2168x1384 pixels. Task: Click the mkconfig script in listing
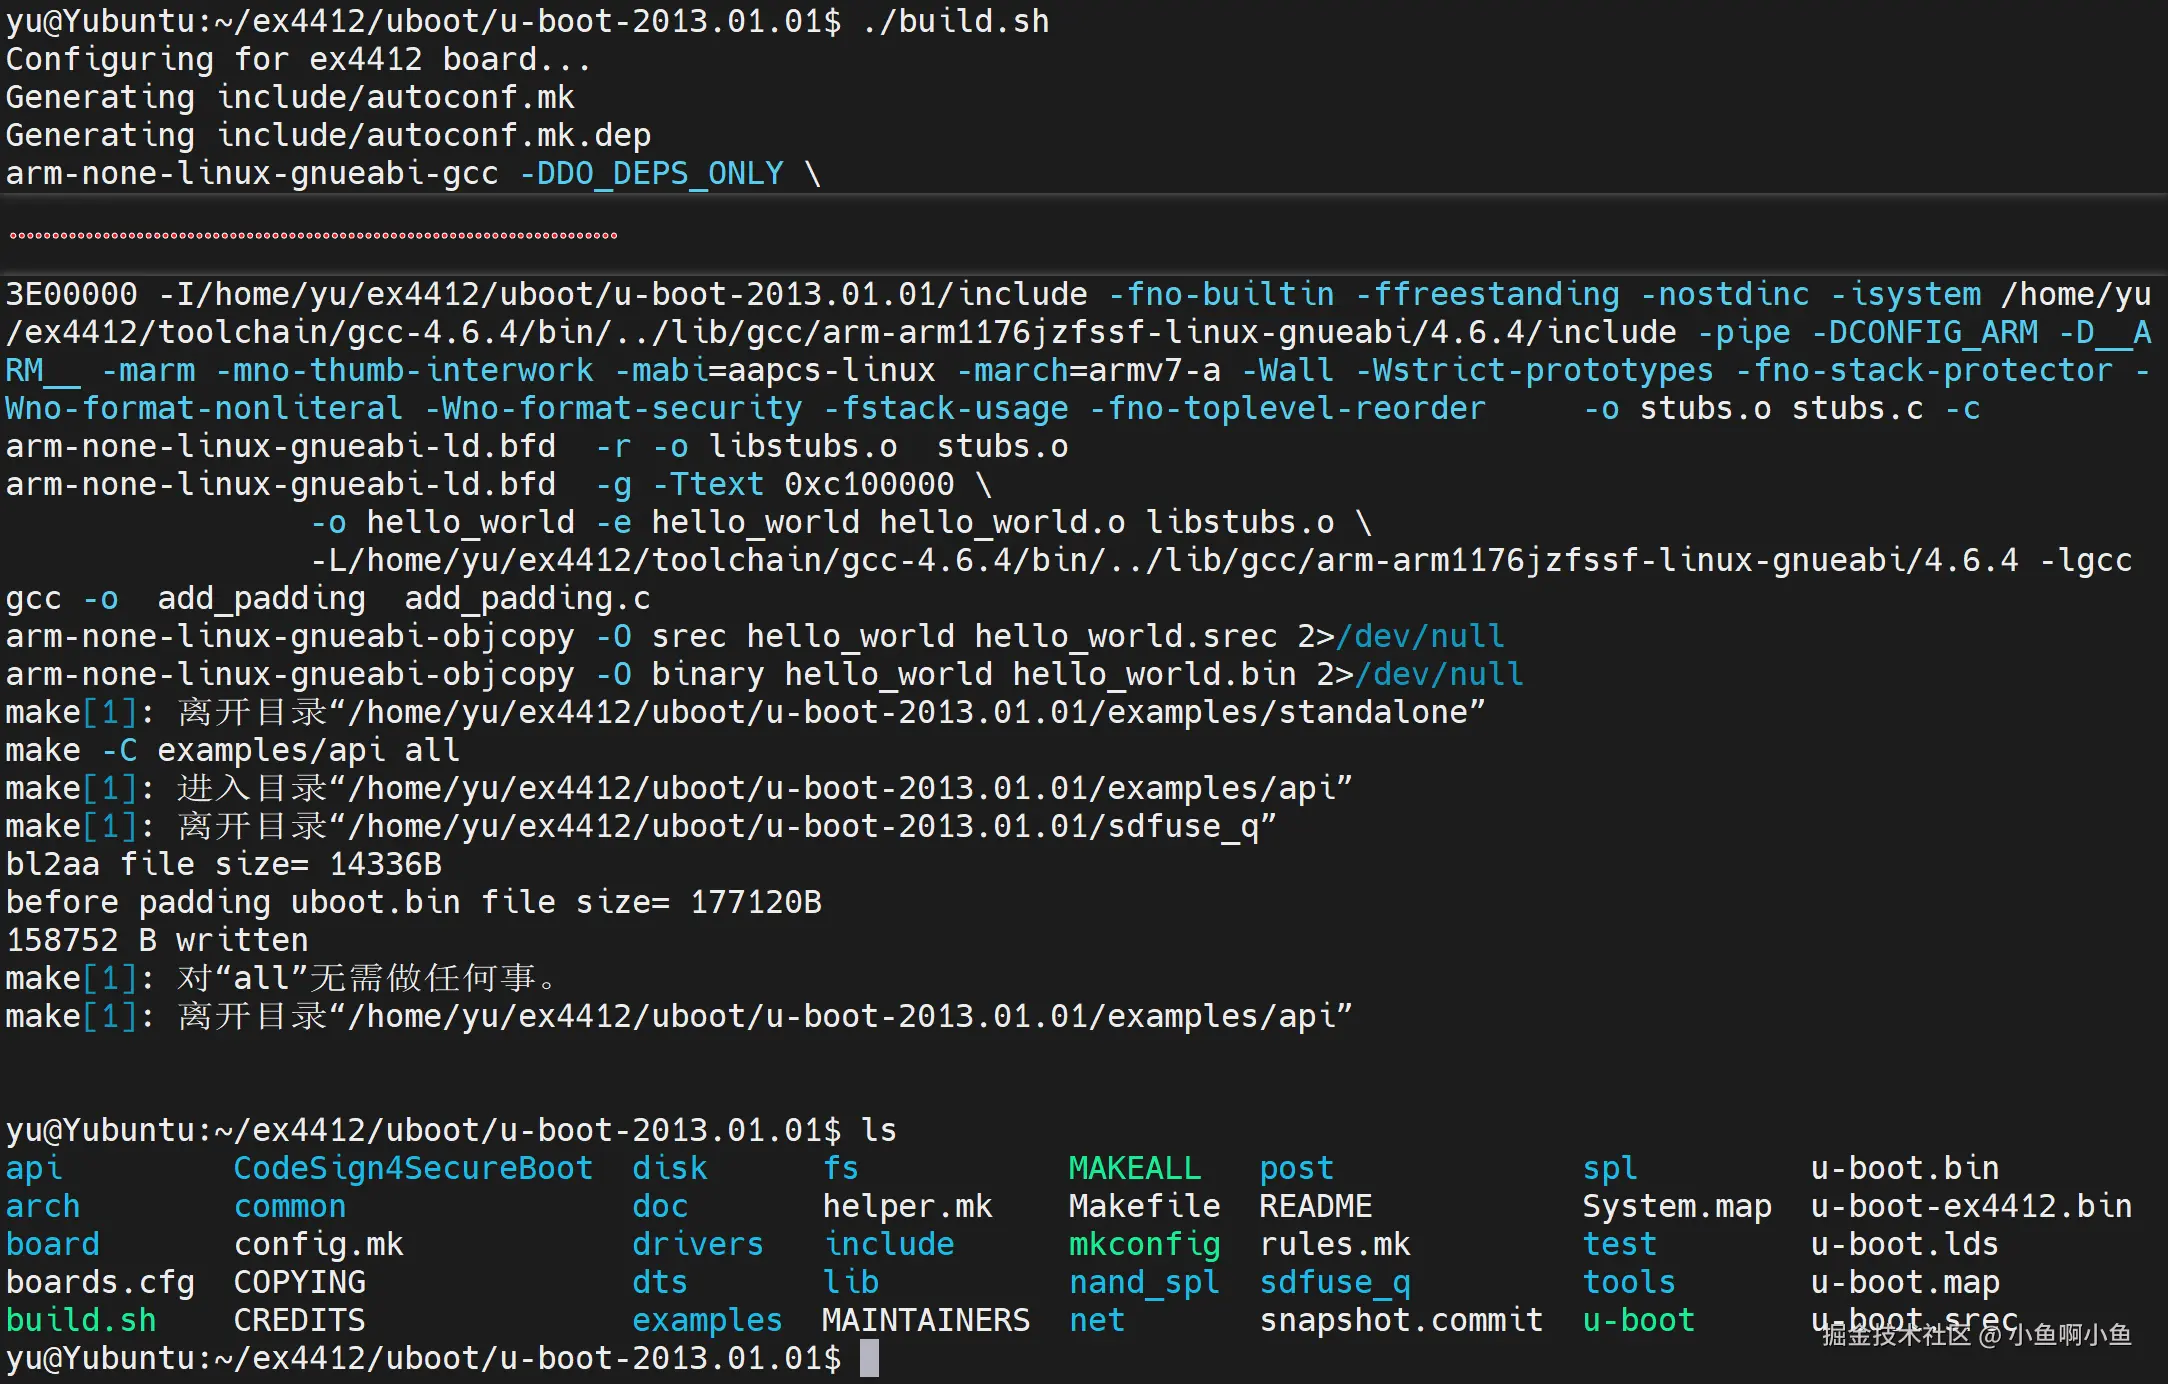click(x=1144, y=1244)
